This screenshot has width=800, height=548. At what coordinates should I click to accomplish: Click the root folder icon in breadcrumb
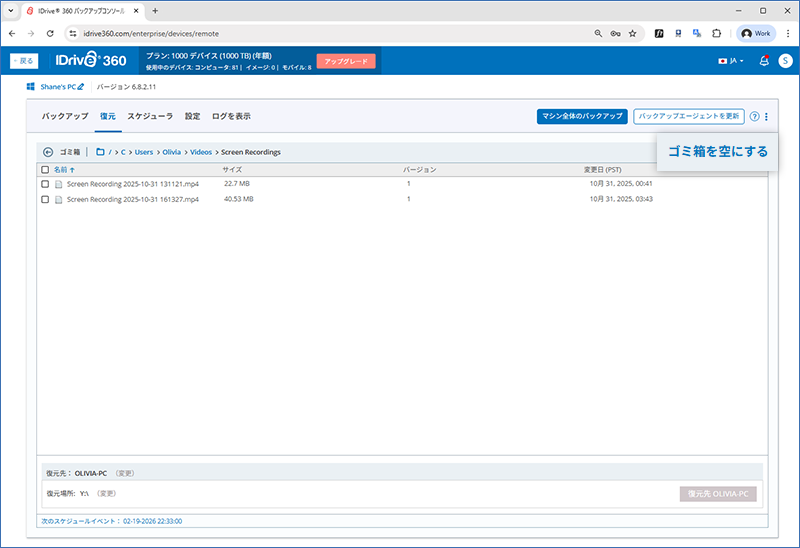tap(100, 152)
